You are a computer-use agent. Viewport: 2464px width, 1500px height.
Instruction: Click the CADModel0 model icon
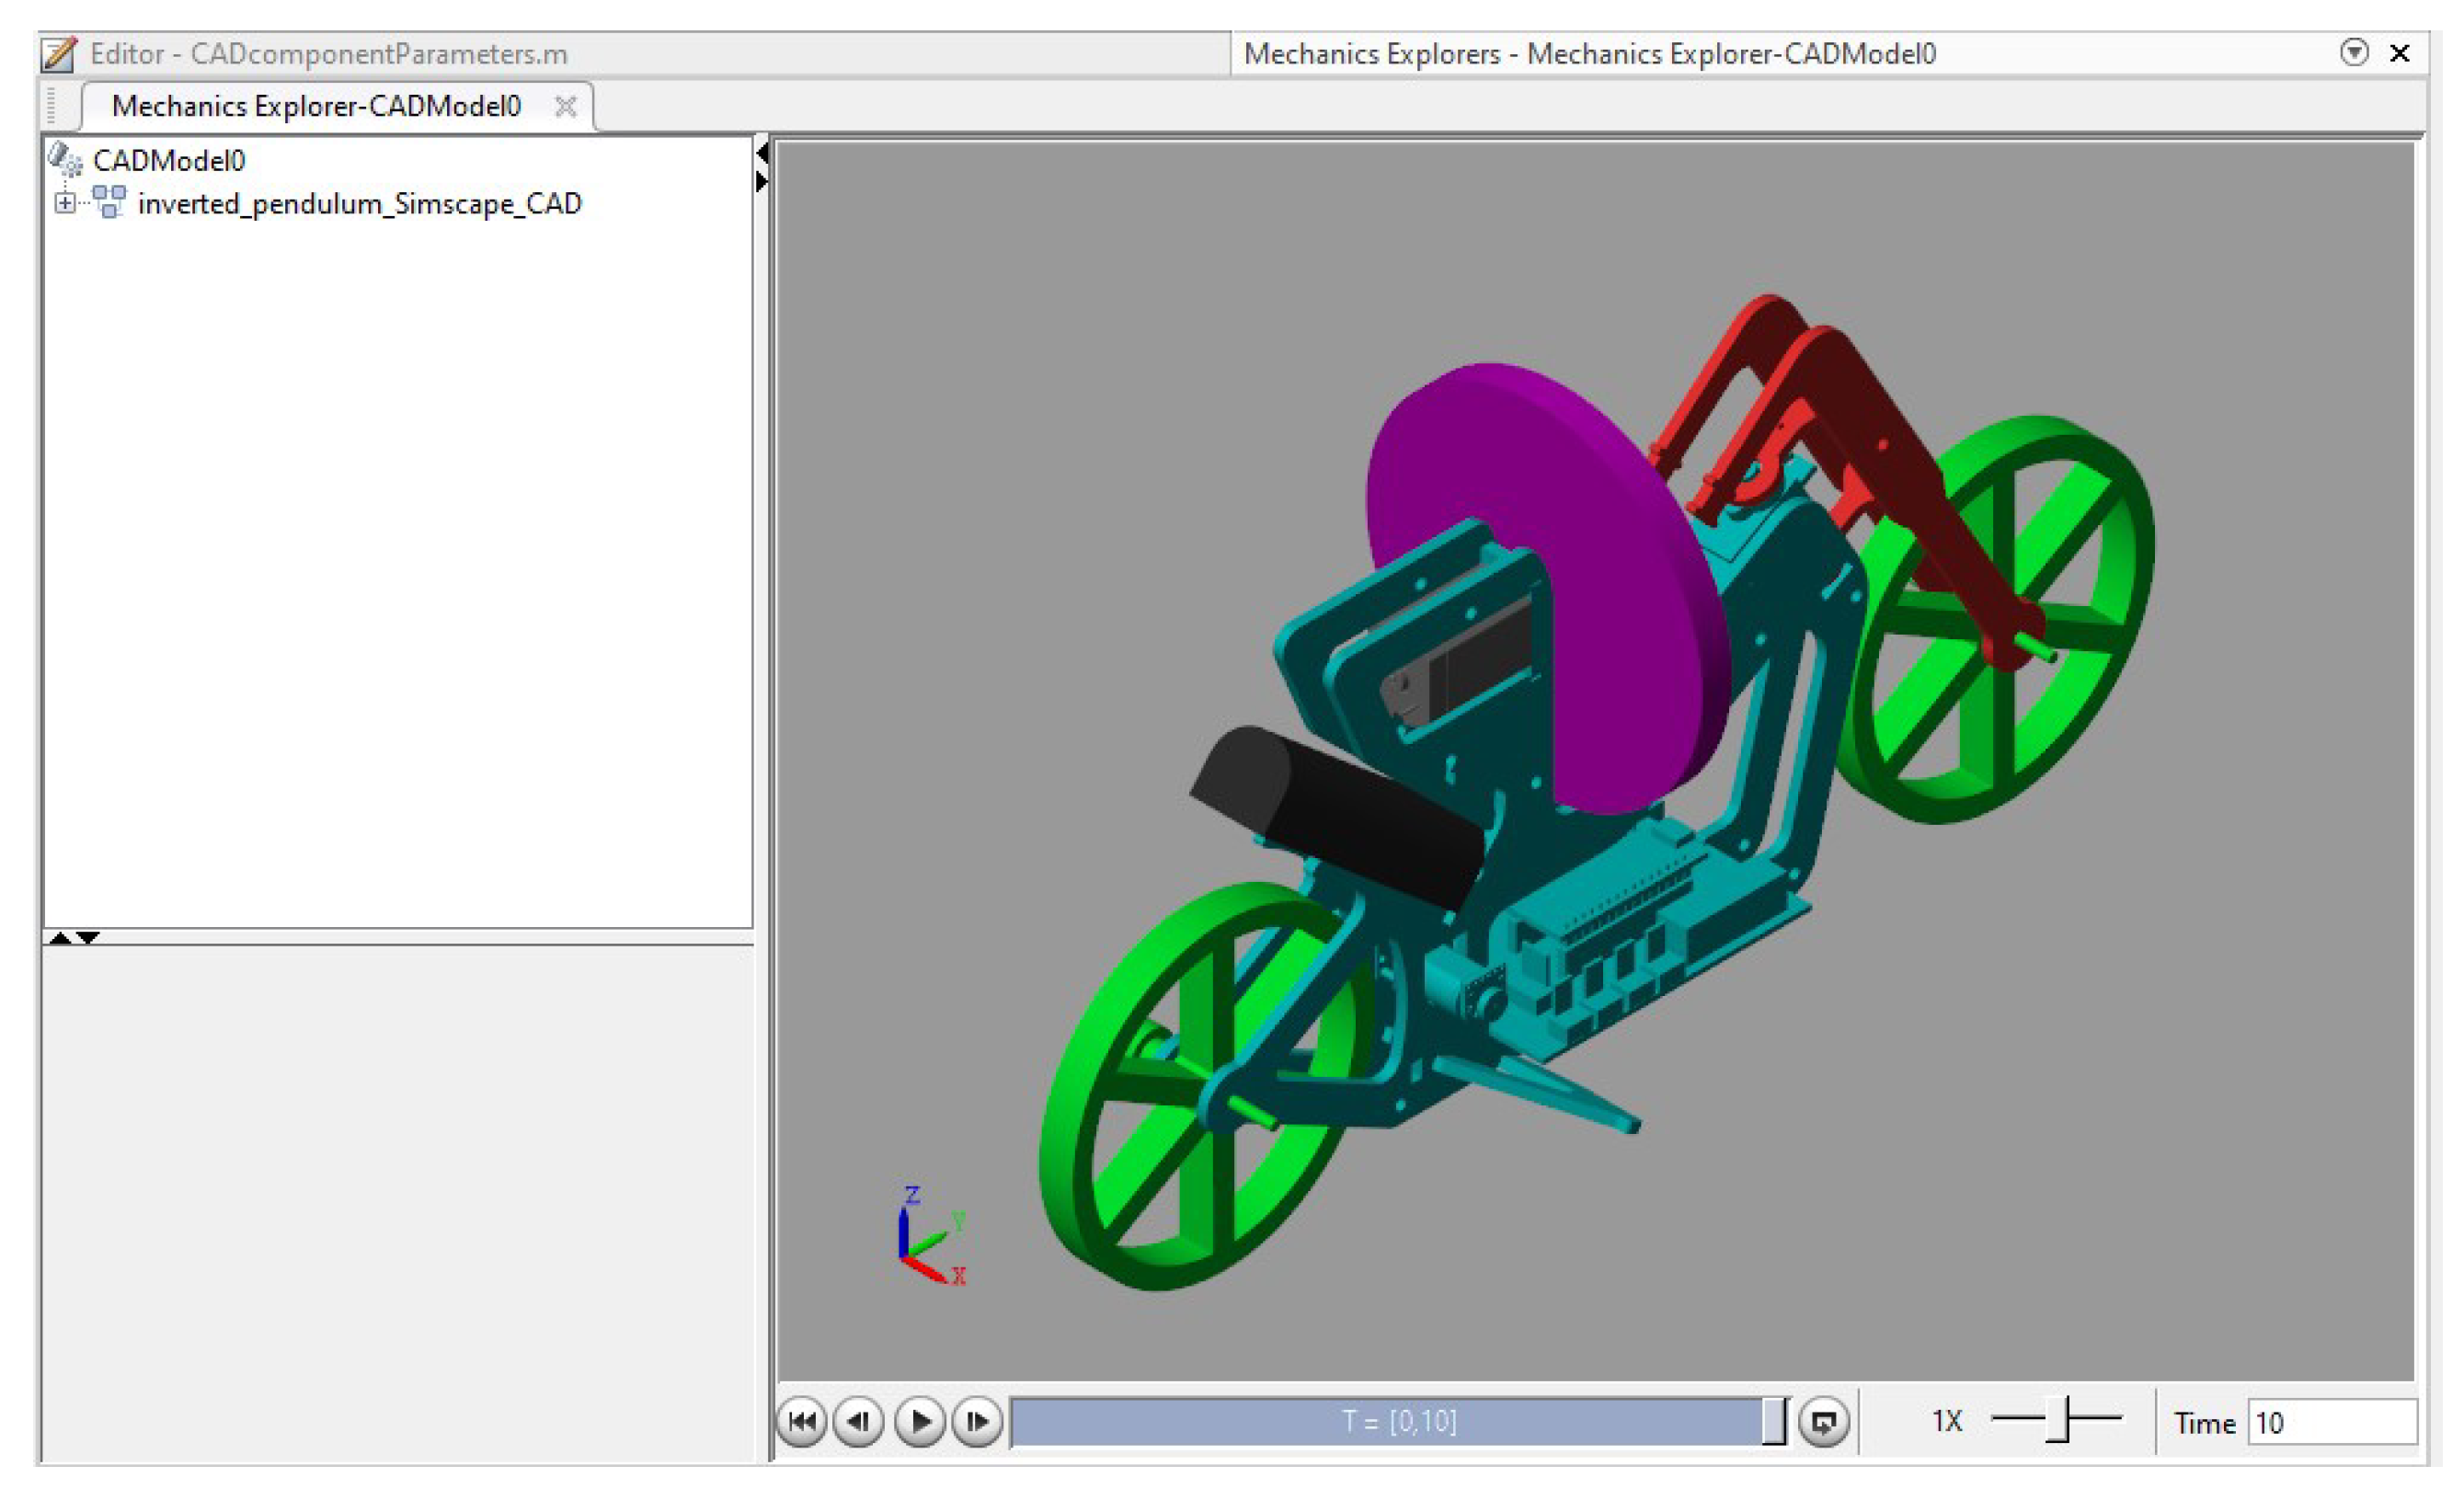point(66,159)
